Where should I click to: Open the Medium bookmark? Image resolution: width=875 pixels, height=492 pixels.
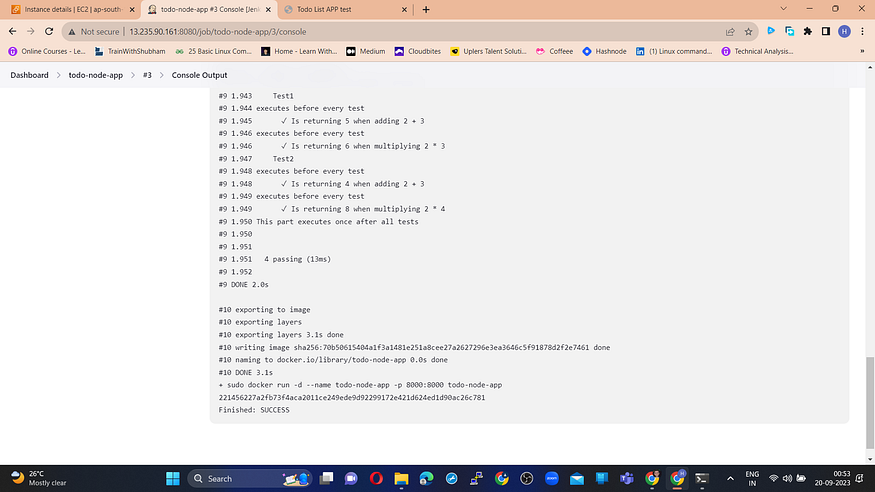tap(366, 51)
